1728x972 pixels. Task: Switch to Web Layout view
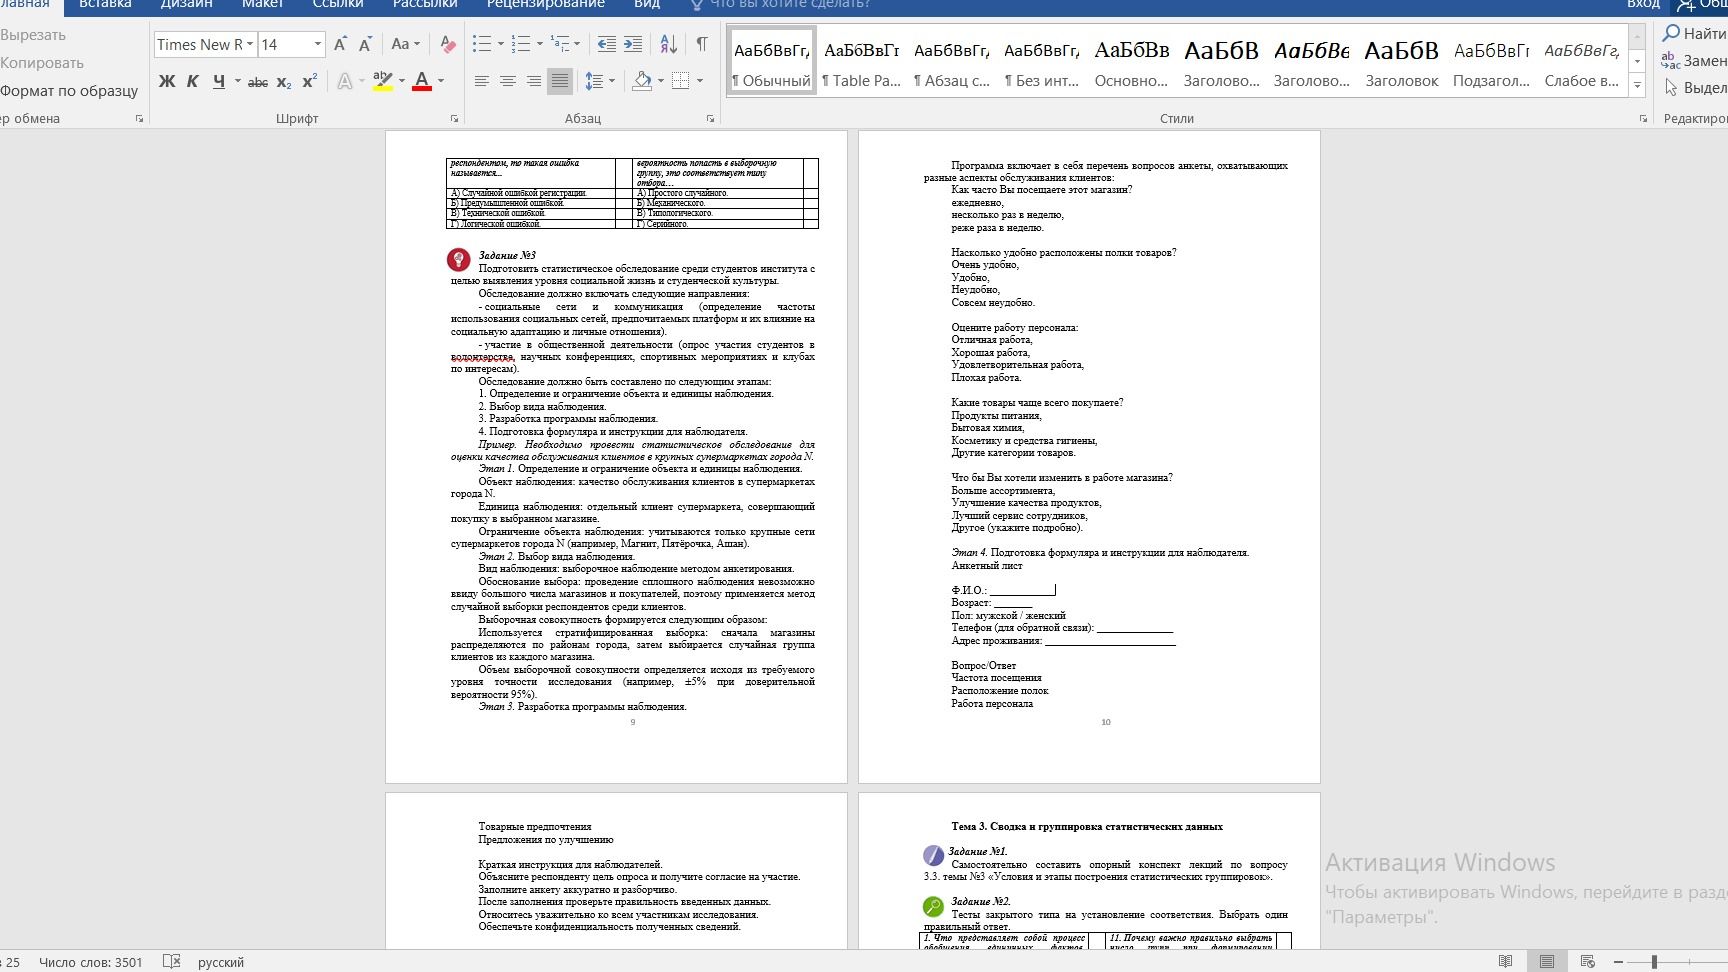coord(1587,962)
